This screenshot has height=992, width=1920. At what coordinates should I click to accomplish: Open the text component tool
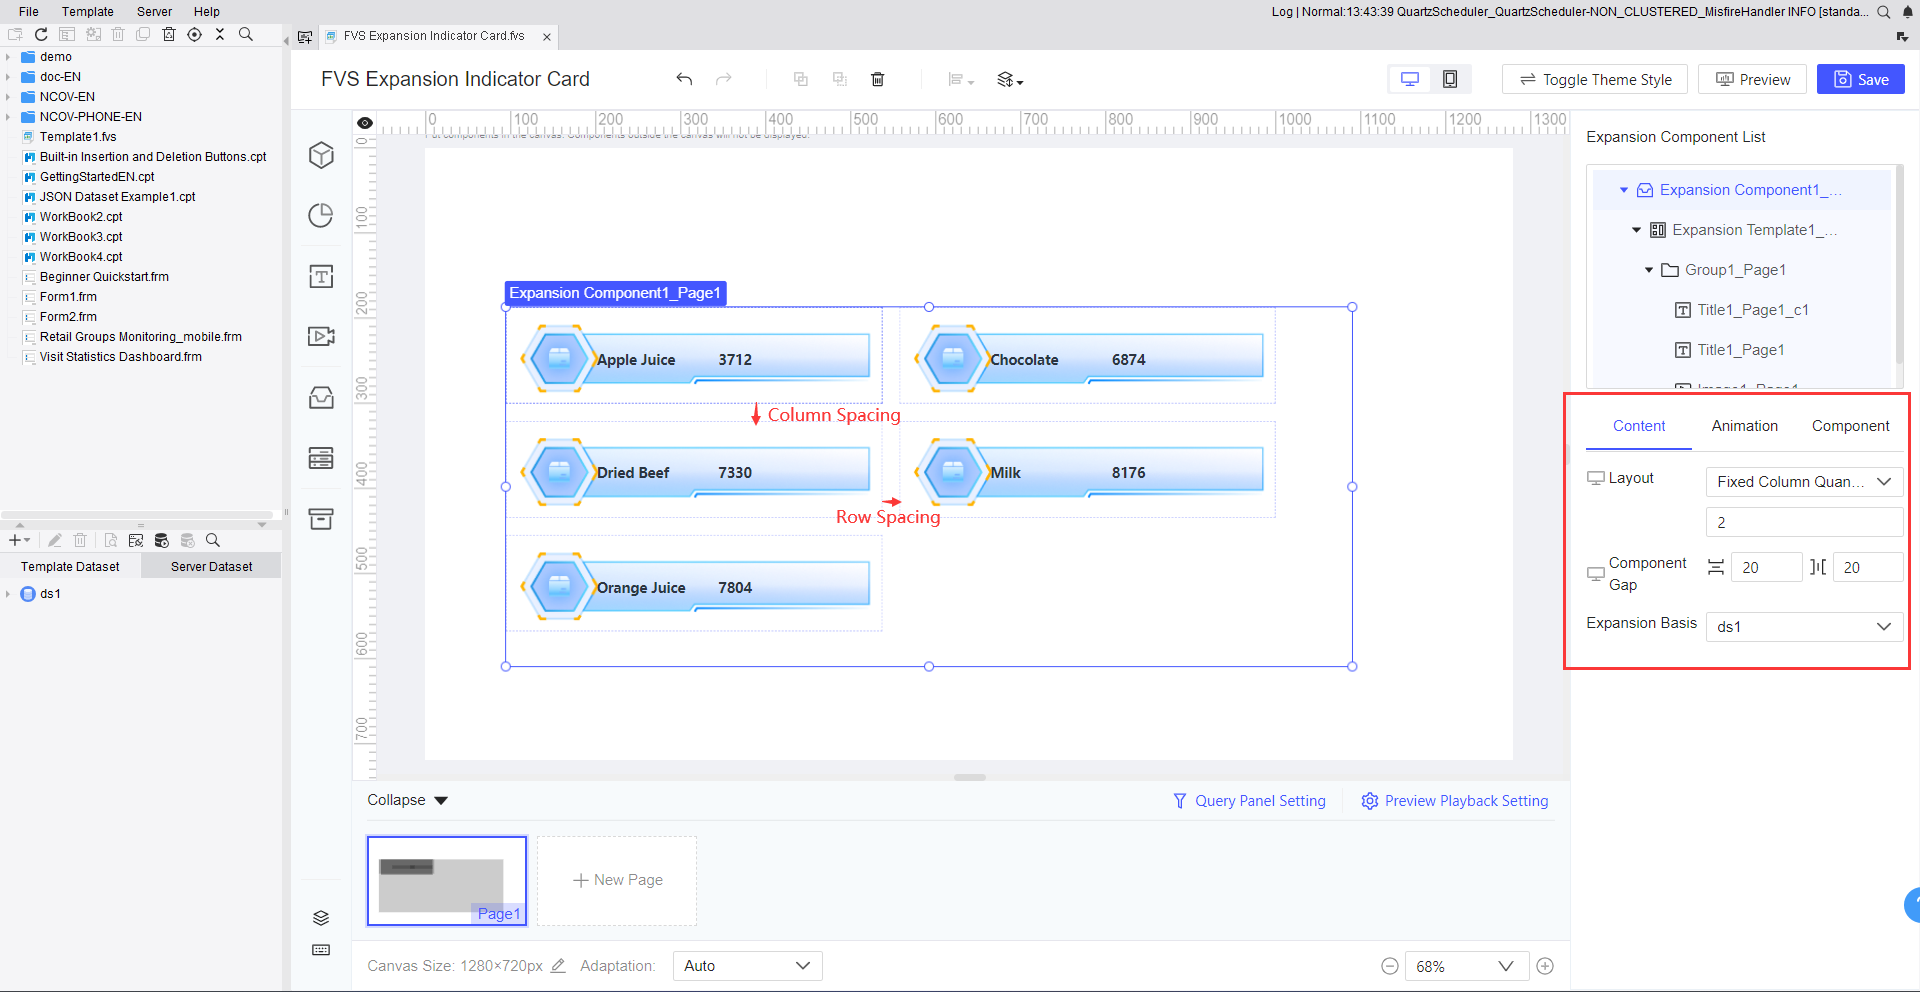click(x=320, y=276)
